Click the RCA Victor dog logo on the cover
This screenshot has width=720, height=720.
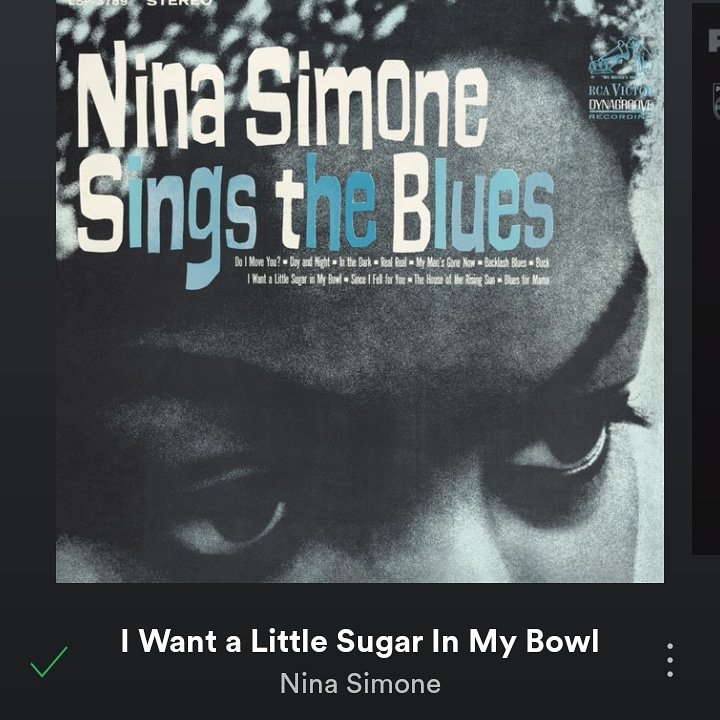(x=620, y=58)
